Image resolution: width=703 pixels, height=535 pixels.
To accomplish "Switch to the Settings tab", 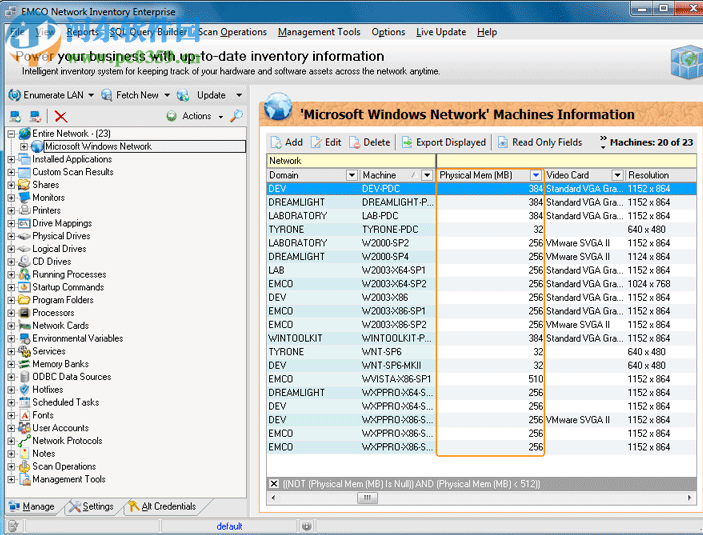I will pyautogui.click(x=91, y=506).
